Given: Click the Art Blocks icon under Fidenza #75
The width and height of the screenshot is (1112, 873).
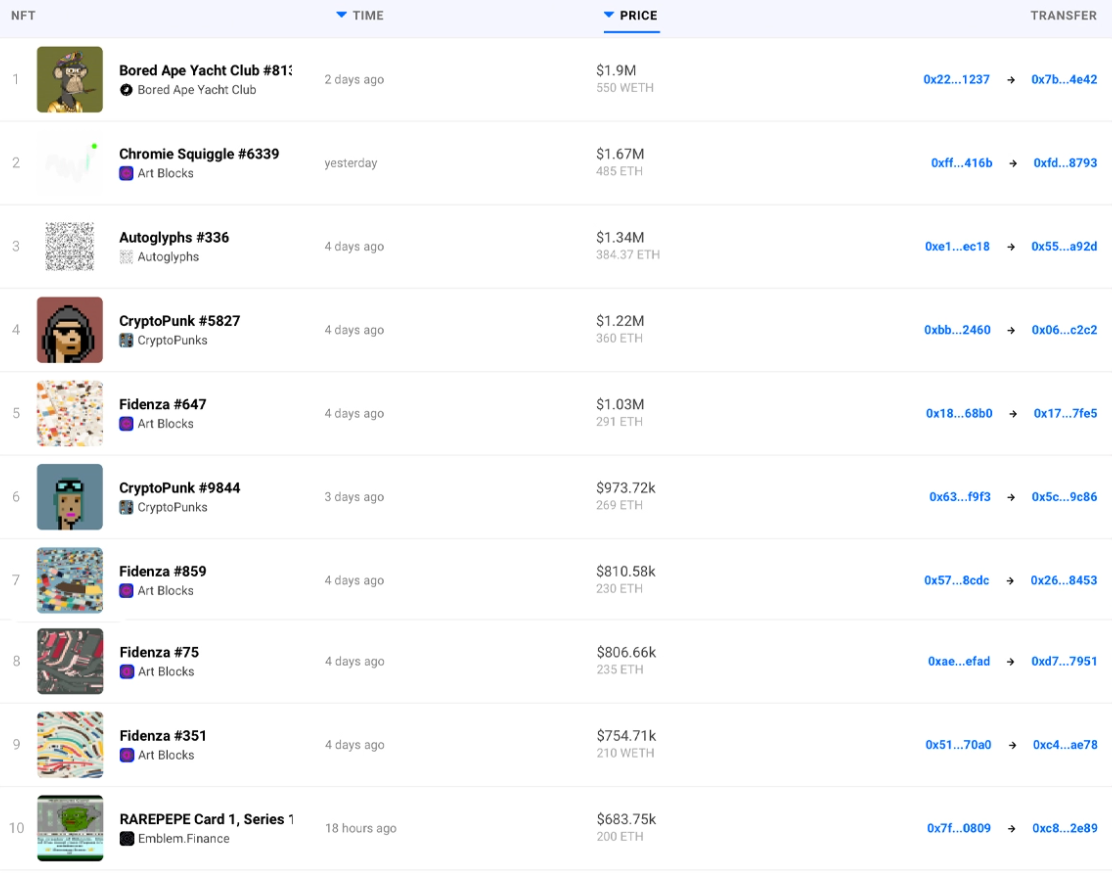Looking at the screenshot, I should click(127, 672).
